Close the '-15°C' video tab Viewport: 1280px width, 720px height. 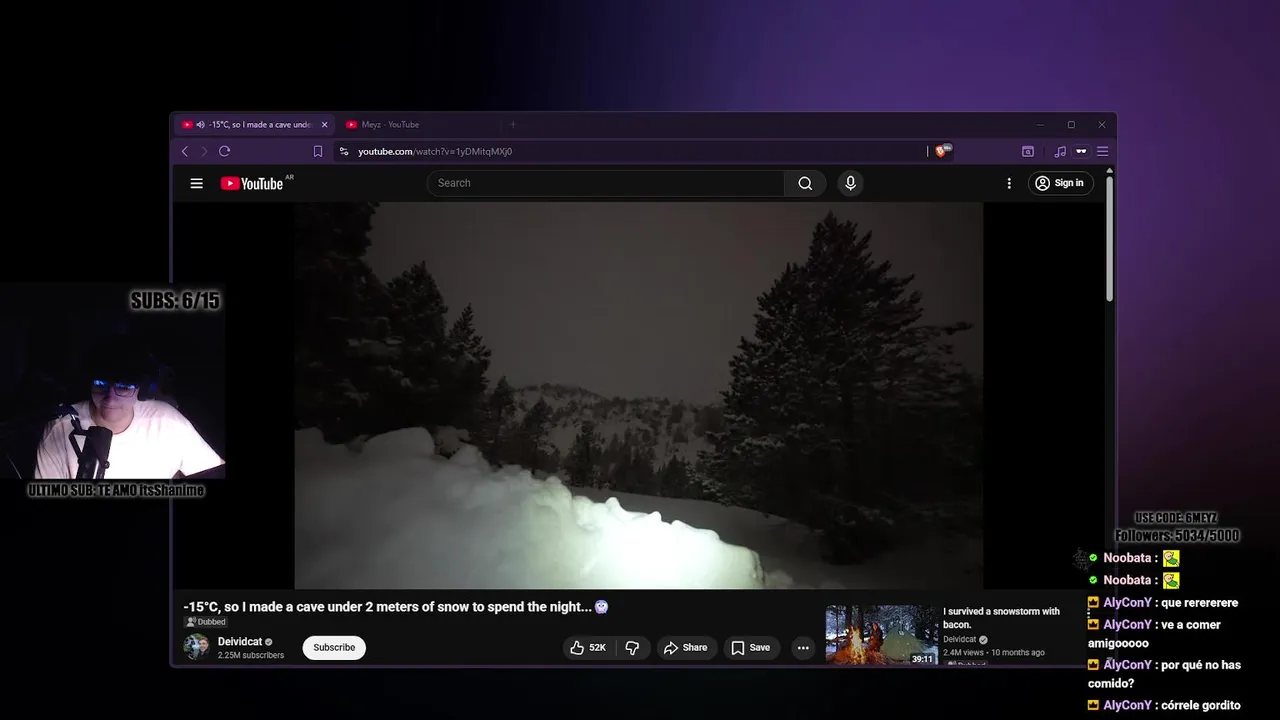coord(324,125)
